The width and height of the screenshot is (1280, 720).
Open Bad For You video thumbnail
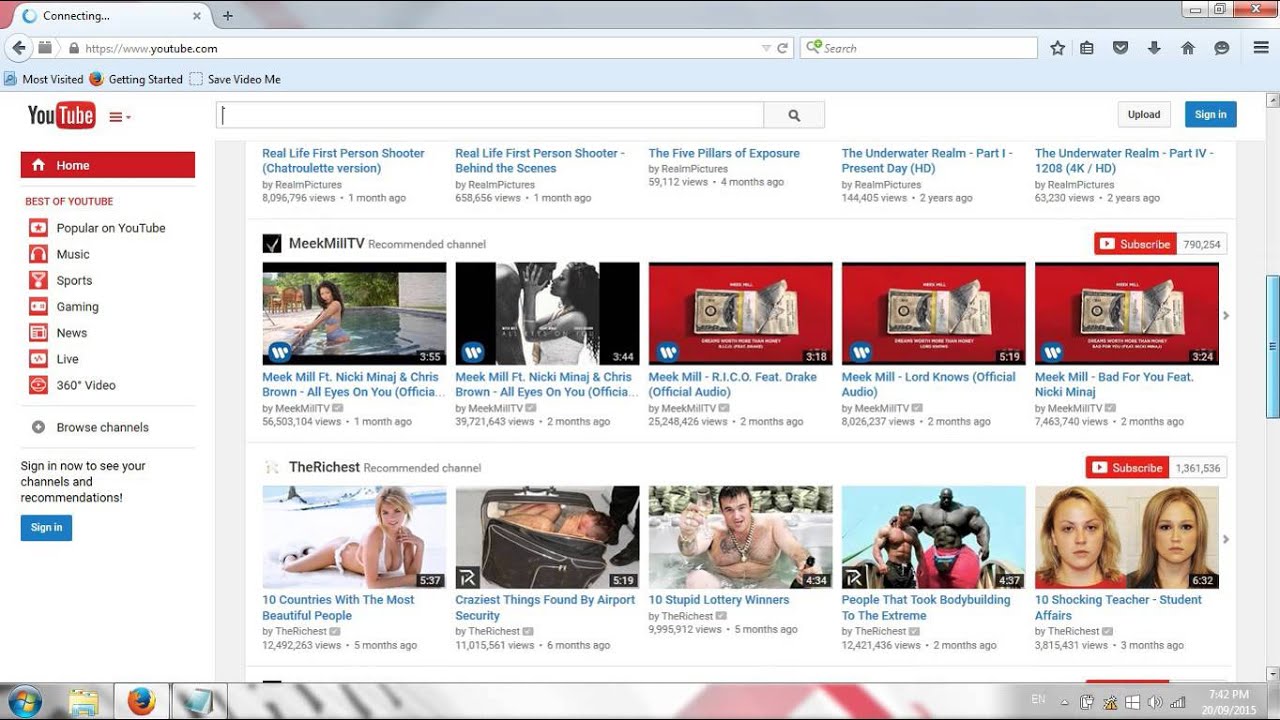click(x=1127, y=314)
